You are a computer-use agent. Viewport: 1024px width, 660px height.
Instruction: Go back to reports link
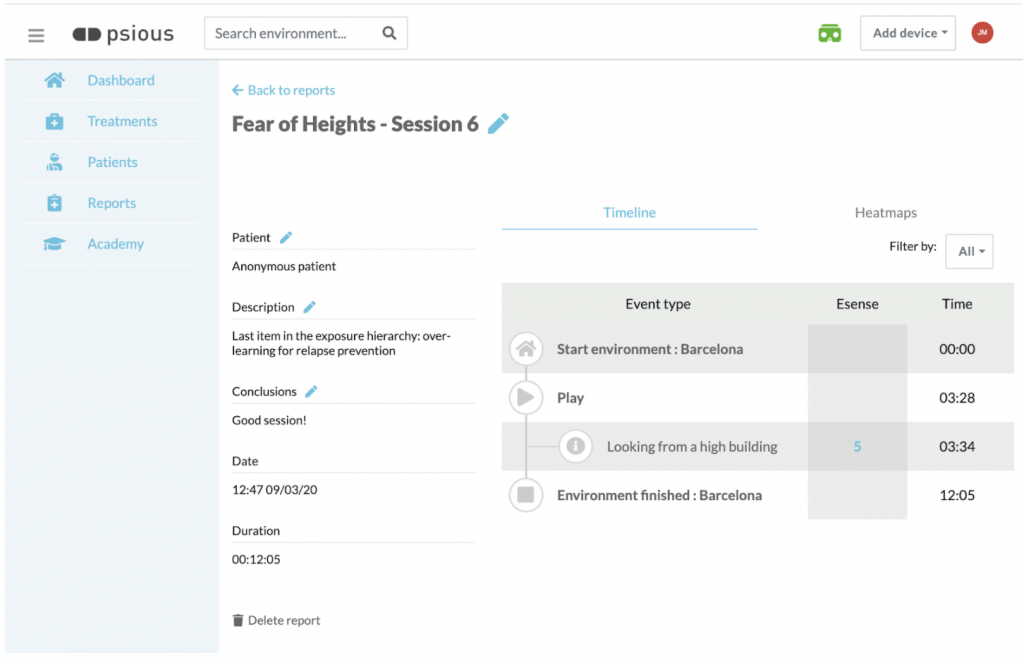tap(283, 90)
